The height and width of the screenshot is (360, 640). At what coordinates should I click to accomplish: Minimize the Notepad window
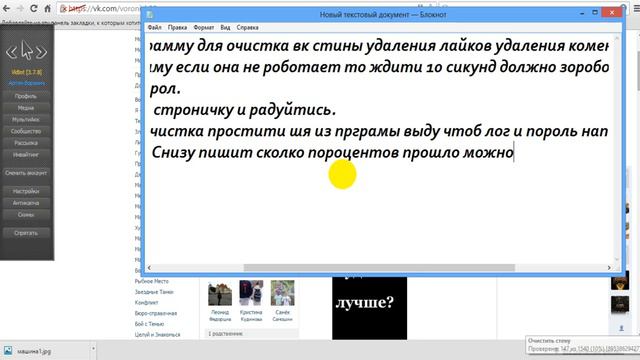(582, 13)
